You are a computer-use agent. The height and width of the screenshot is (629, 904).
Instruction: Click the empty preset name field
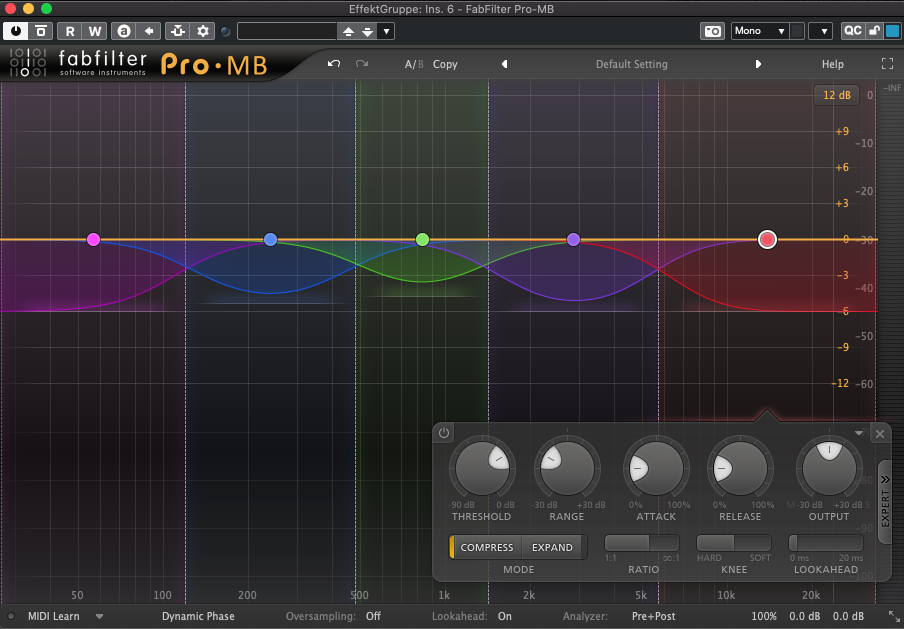pyautogui.click(x=287, y=31)
